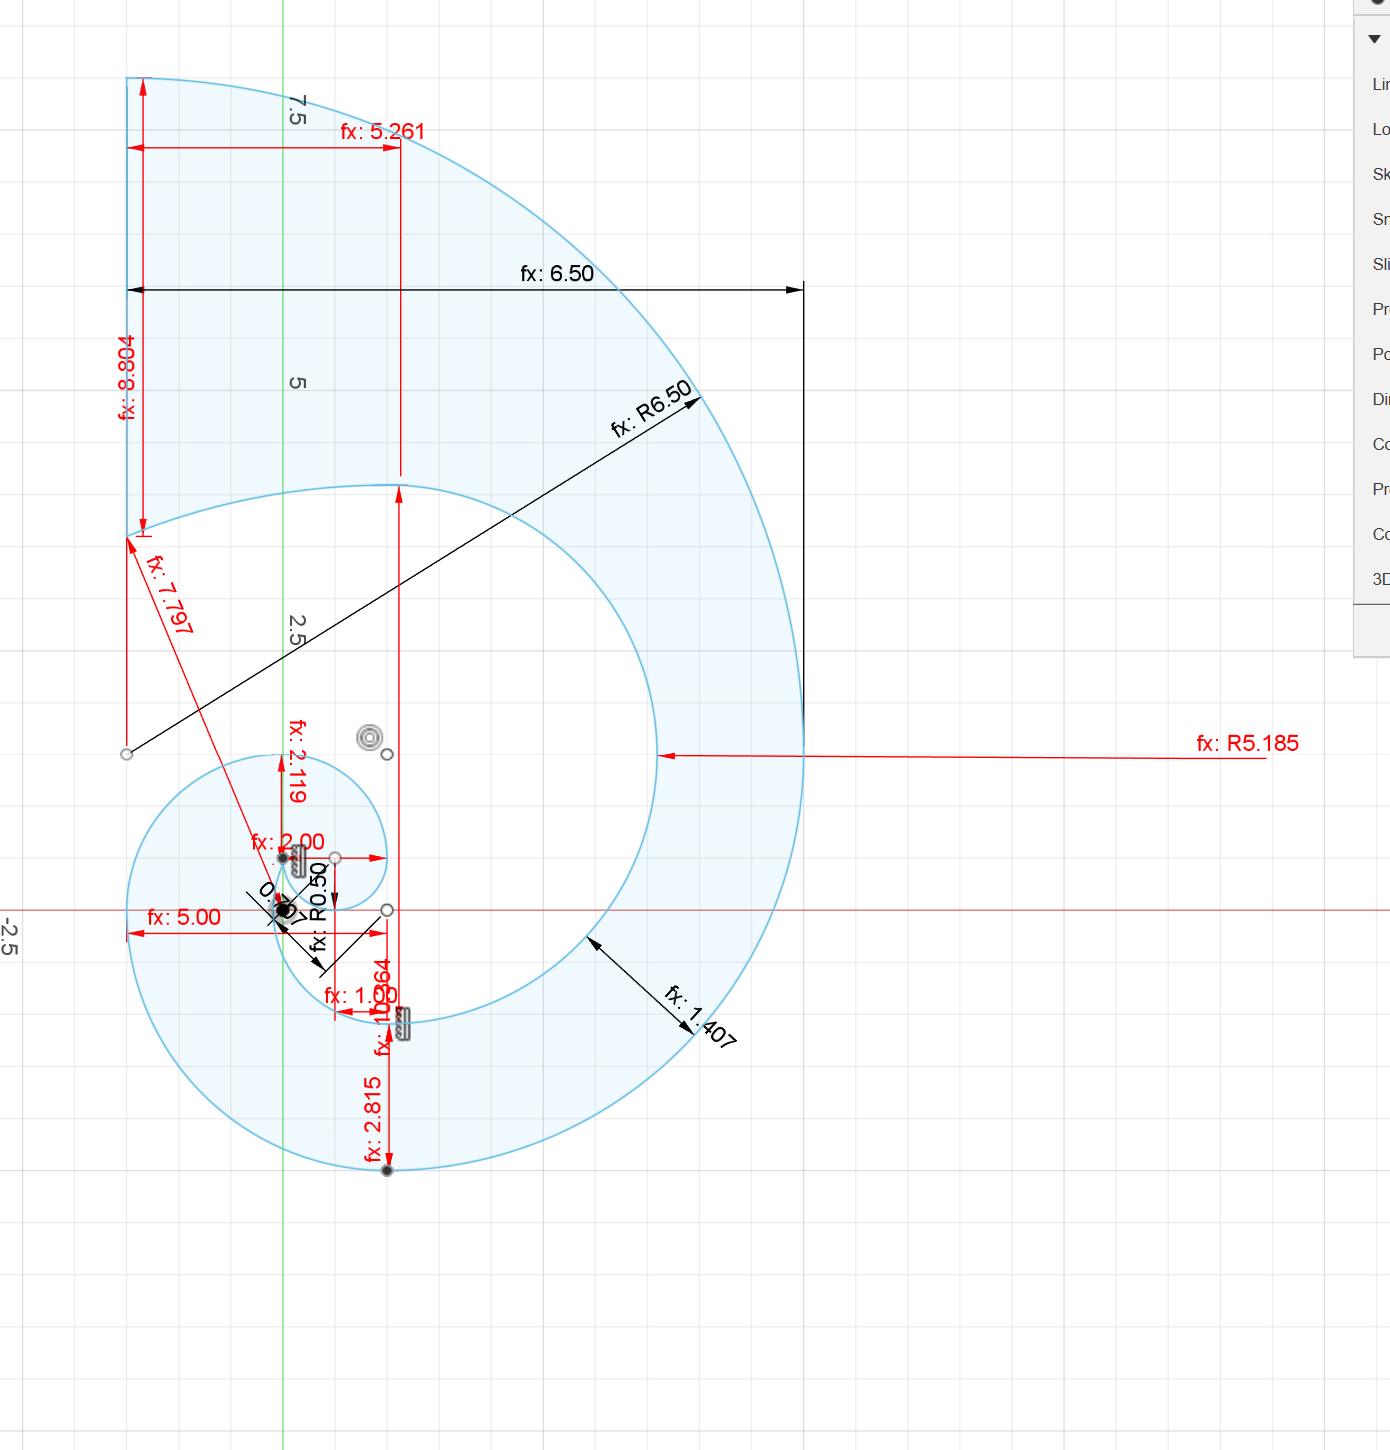The width and height of the screenshot is (1390, 1450).
Task: Select the fx: 8.804 vertical dimension label
Action: (127, 378)
